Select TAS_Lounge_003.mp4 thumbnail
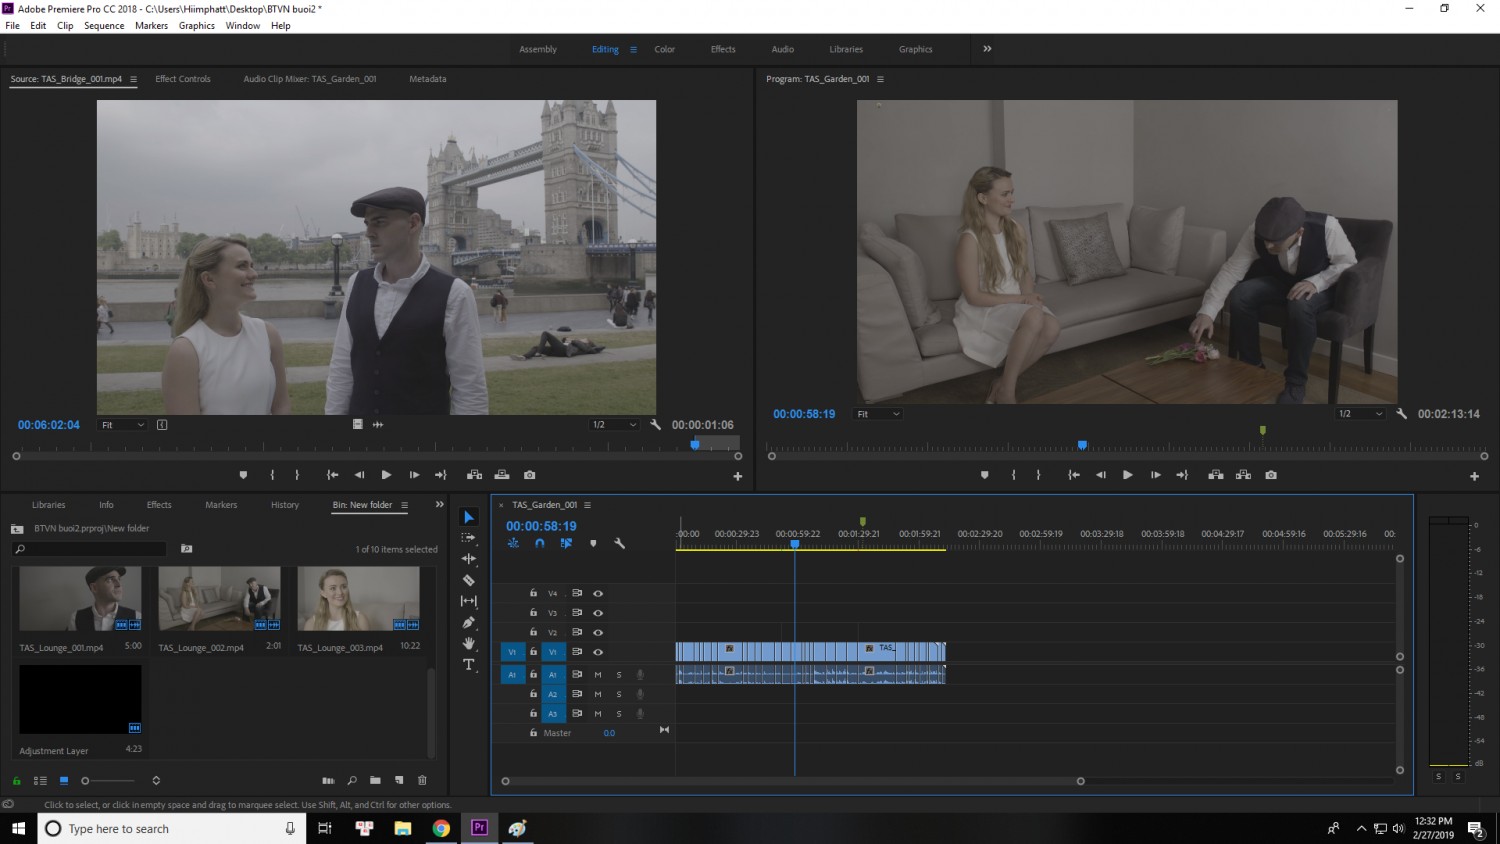The width and height of the screenshot is (1500, 844). point(358,599)
